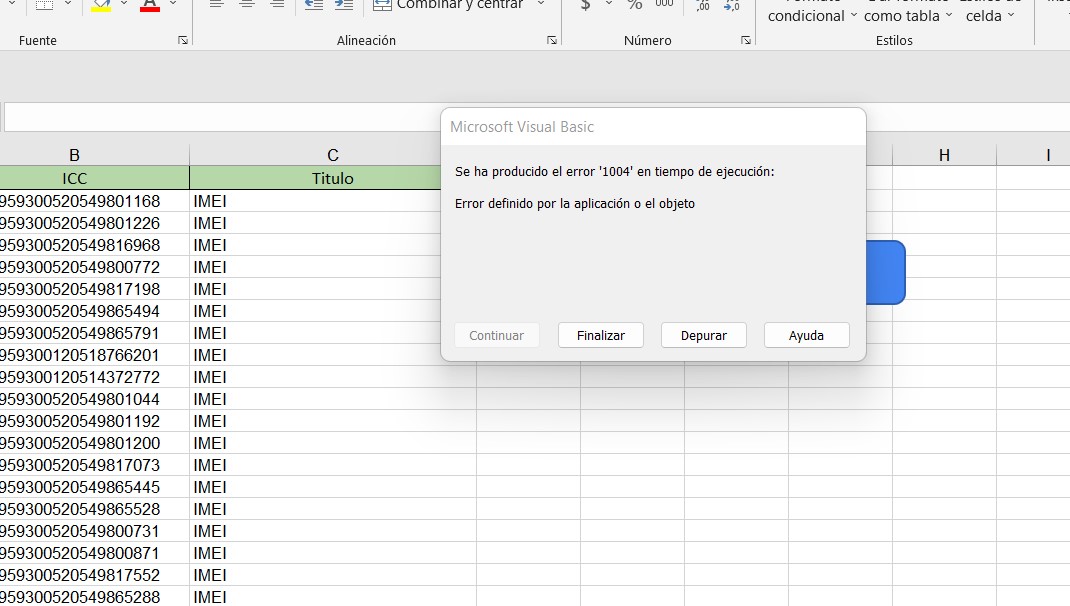The width and height of the screenshot is (1070, 606).
Task: Apply right text alignment
Action: tap(277, 4)
